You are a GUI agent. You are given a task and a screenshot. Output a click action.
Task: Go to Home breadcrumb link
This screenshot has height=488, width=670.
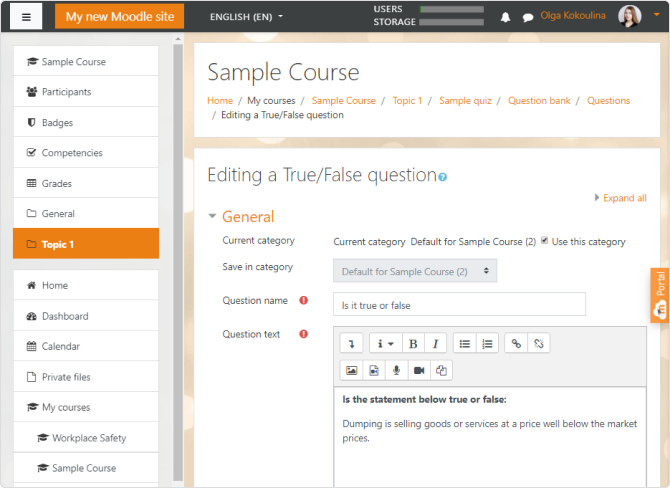coord(220,101)
